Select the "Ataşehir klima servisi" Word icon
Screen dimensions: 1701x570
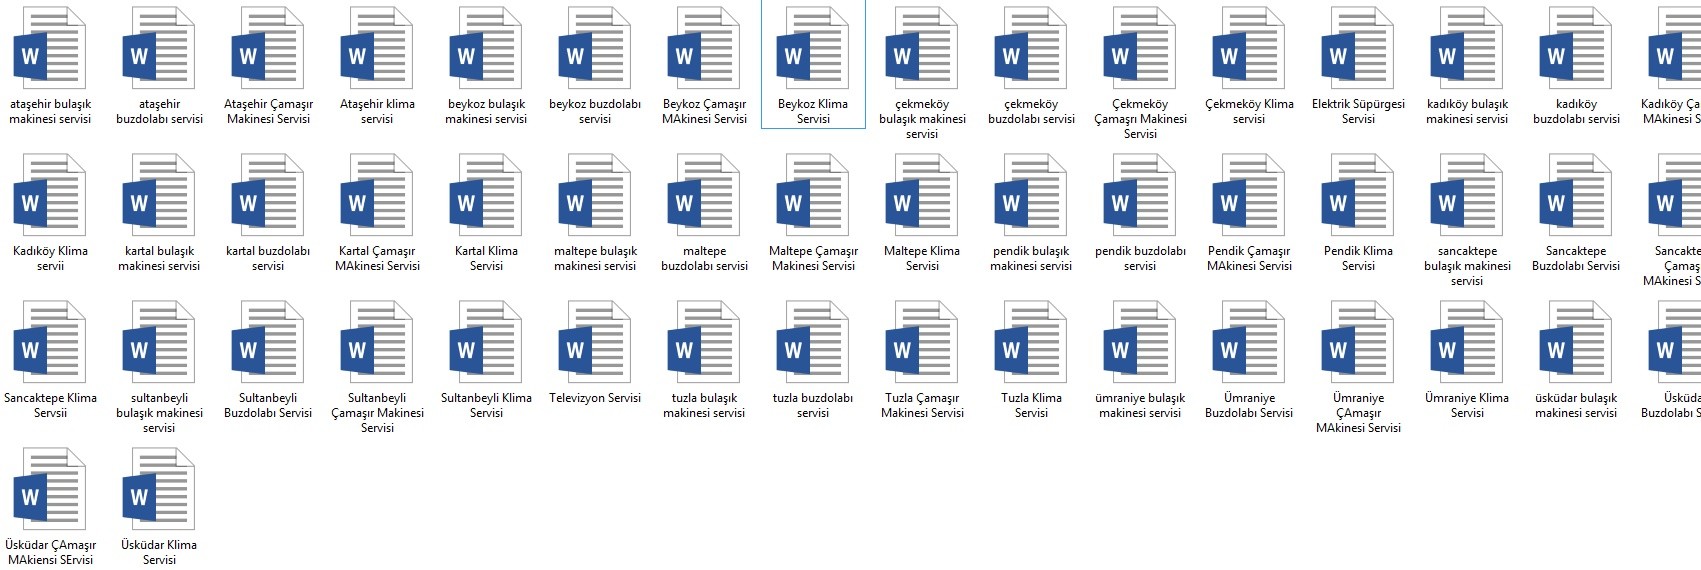click(x=376, y=48)
